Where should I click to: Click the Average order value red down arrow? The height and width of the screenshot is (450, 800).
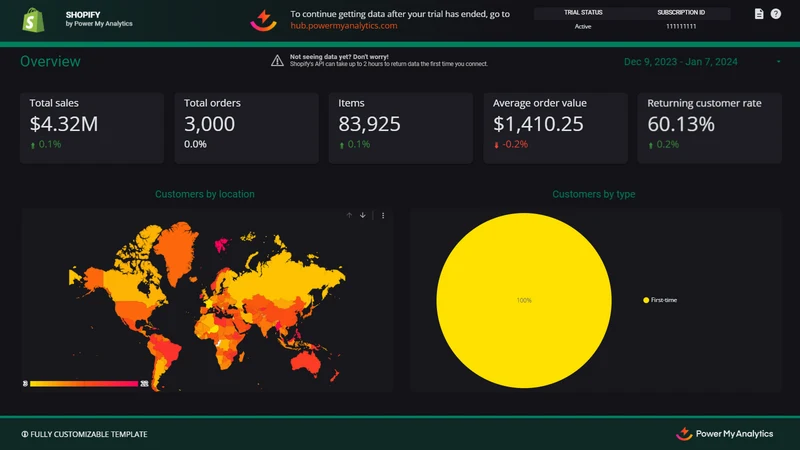pos(496,145)
